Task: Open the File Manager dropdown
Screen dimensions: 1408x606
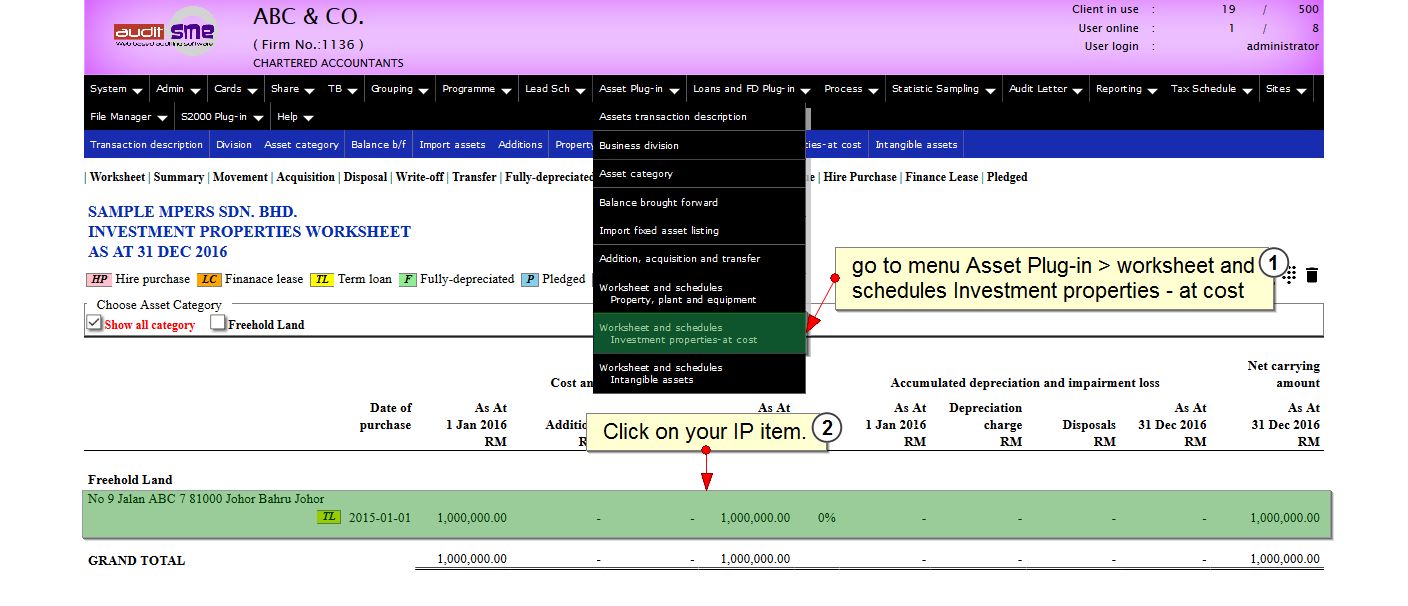Action: 128,117
